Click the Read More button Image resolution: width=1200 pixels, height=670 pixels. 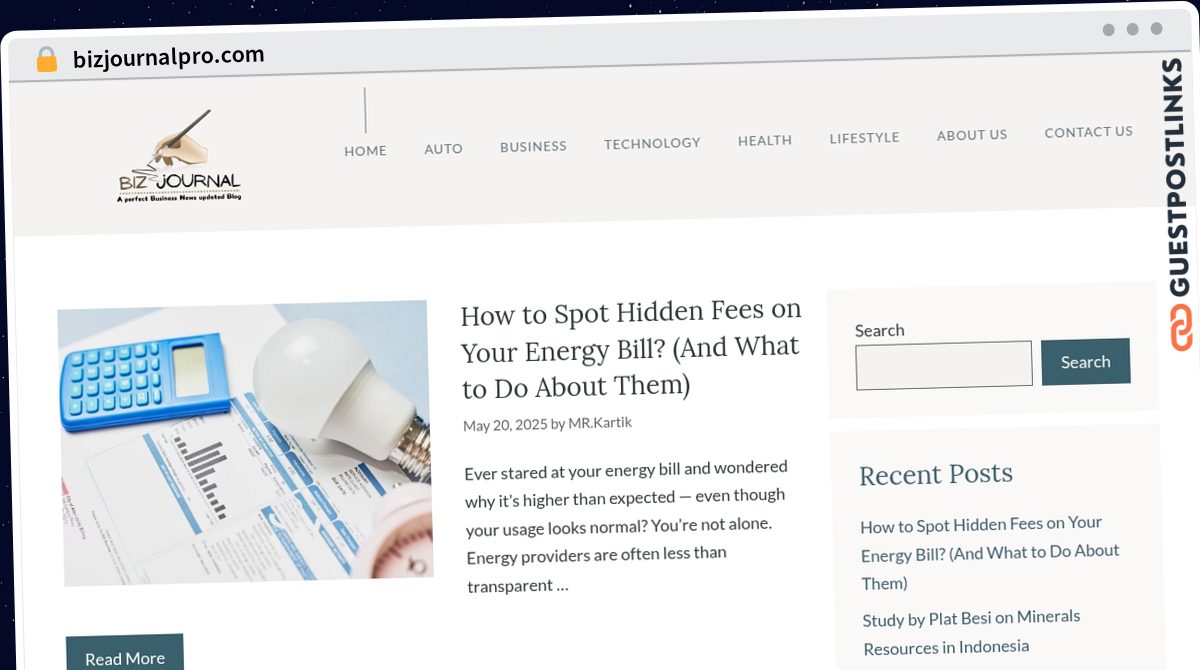(x=125, y=656)
